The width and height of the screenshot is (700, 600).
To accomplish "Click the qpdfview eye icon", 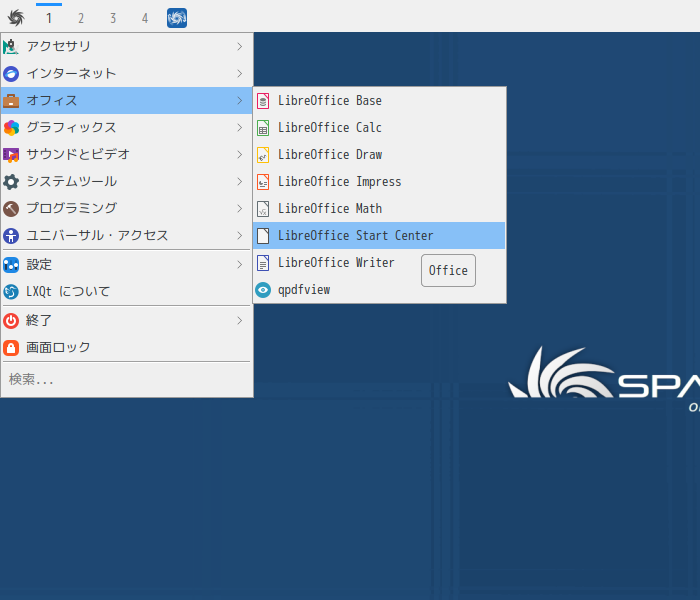I will coord(263,290).
